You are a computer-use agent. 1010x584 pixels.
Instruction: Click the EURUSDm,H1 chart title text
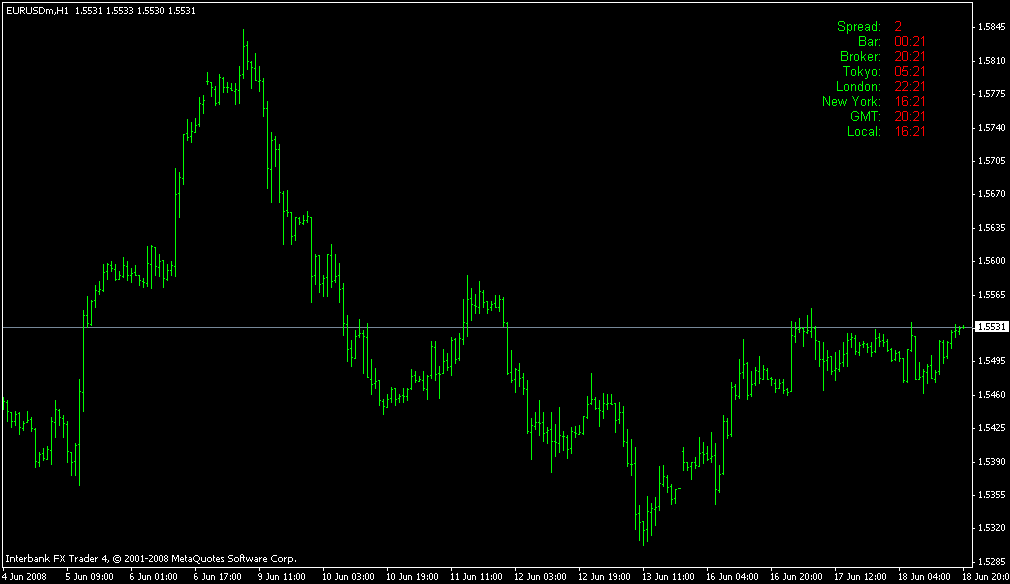pyautogui.click(x=37, y=11)
